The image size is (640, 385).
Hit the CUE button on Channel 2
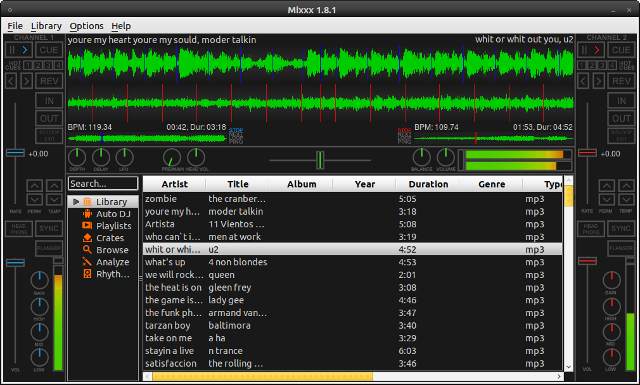click(x=621, y=50)
